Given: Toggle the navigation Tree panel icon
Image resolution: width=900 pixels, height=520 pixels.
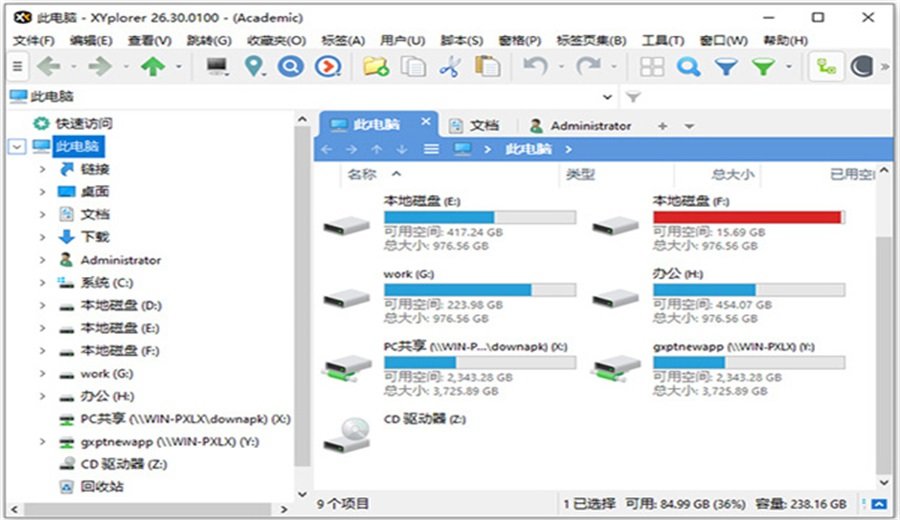Looking at the screenshot, I should tap(825, 67).
